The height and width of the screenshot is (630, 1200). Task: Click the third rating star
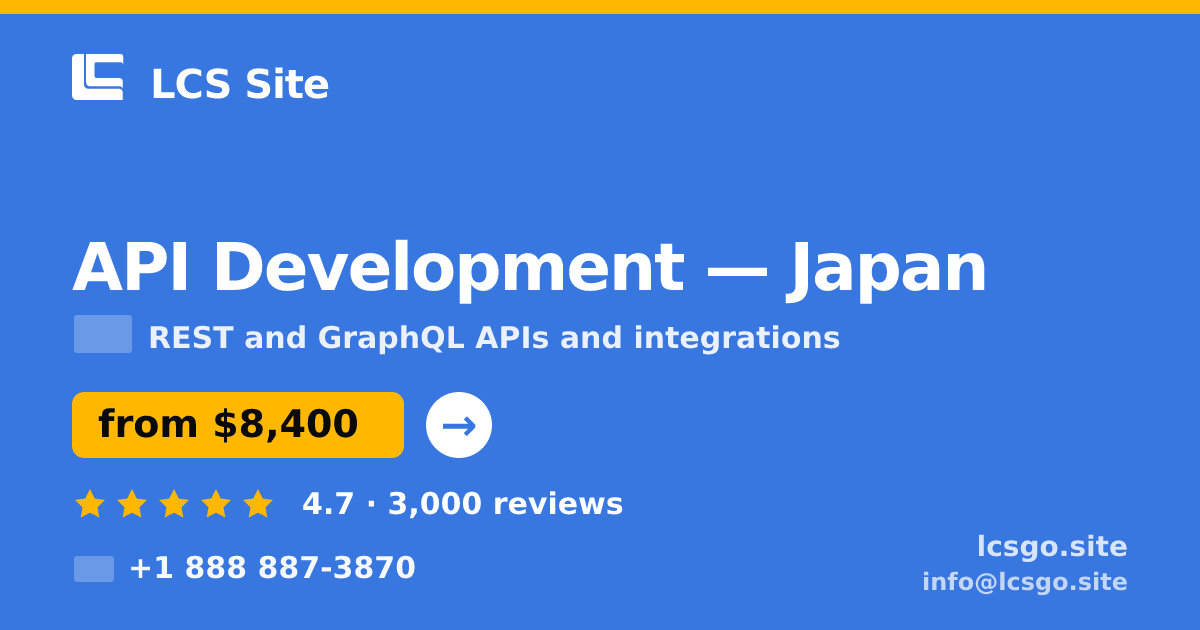[x=174, y=504]
